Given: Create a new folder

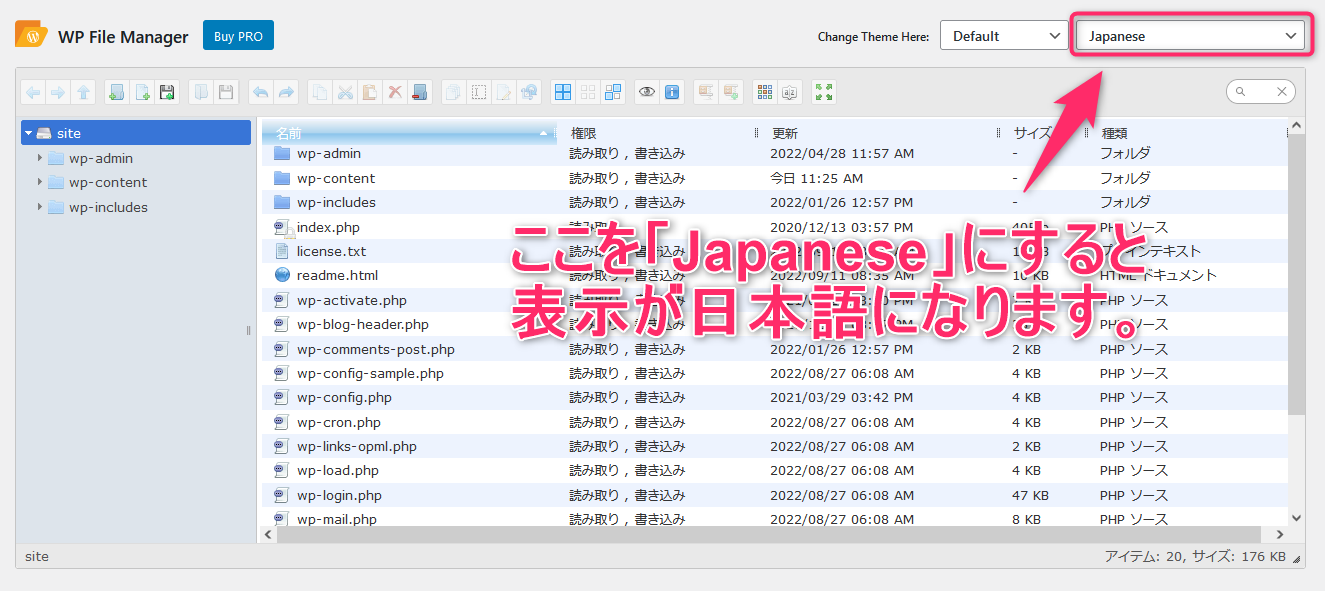Looking at the screenshot, I should tap(117, 92).
